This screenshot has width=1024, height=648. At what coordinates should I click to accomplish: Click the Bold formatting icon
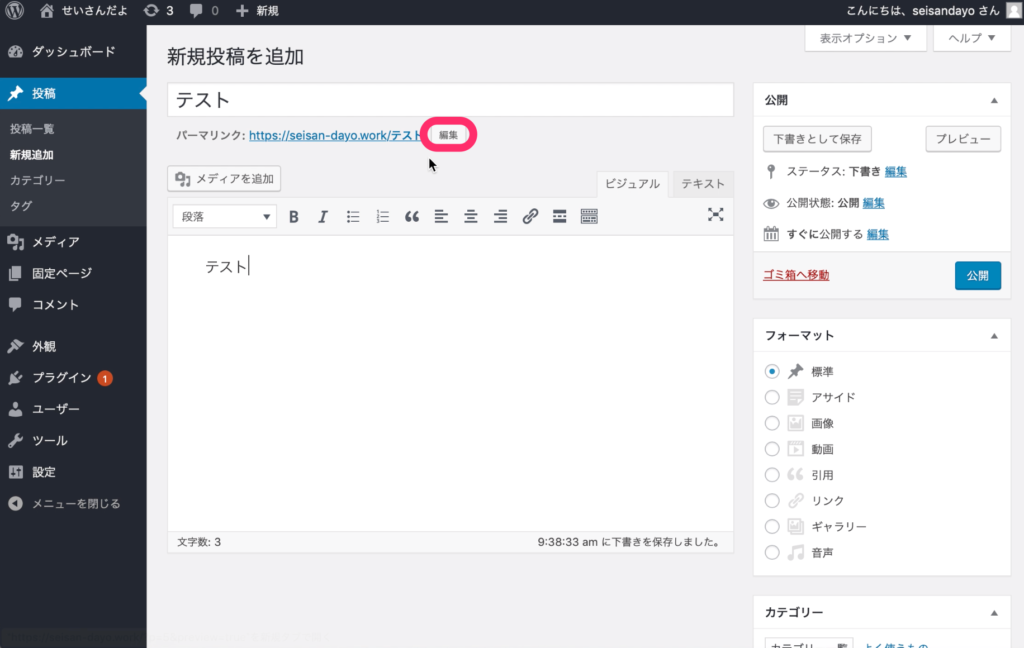[294, 216]
